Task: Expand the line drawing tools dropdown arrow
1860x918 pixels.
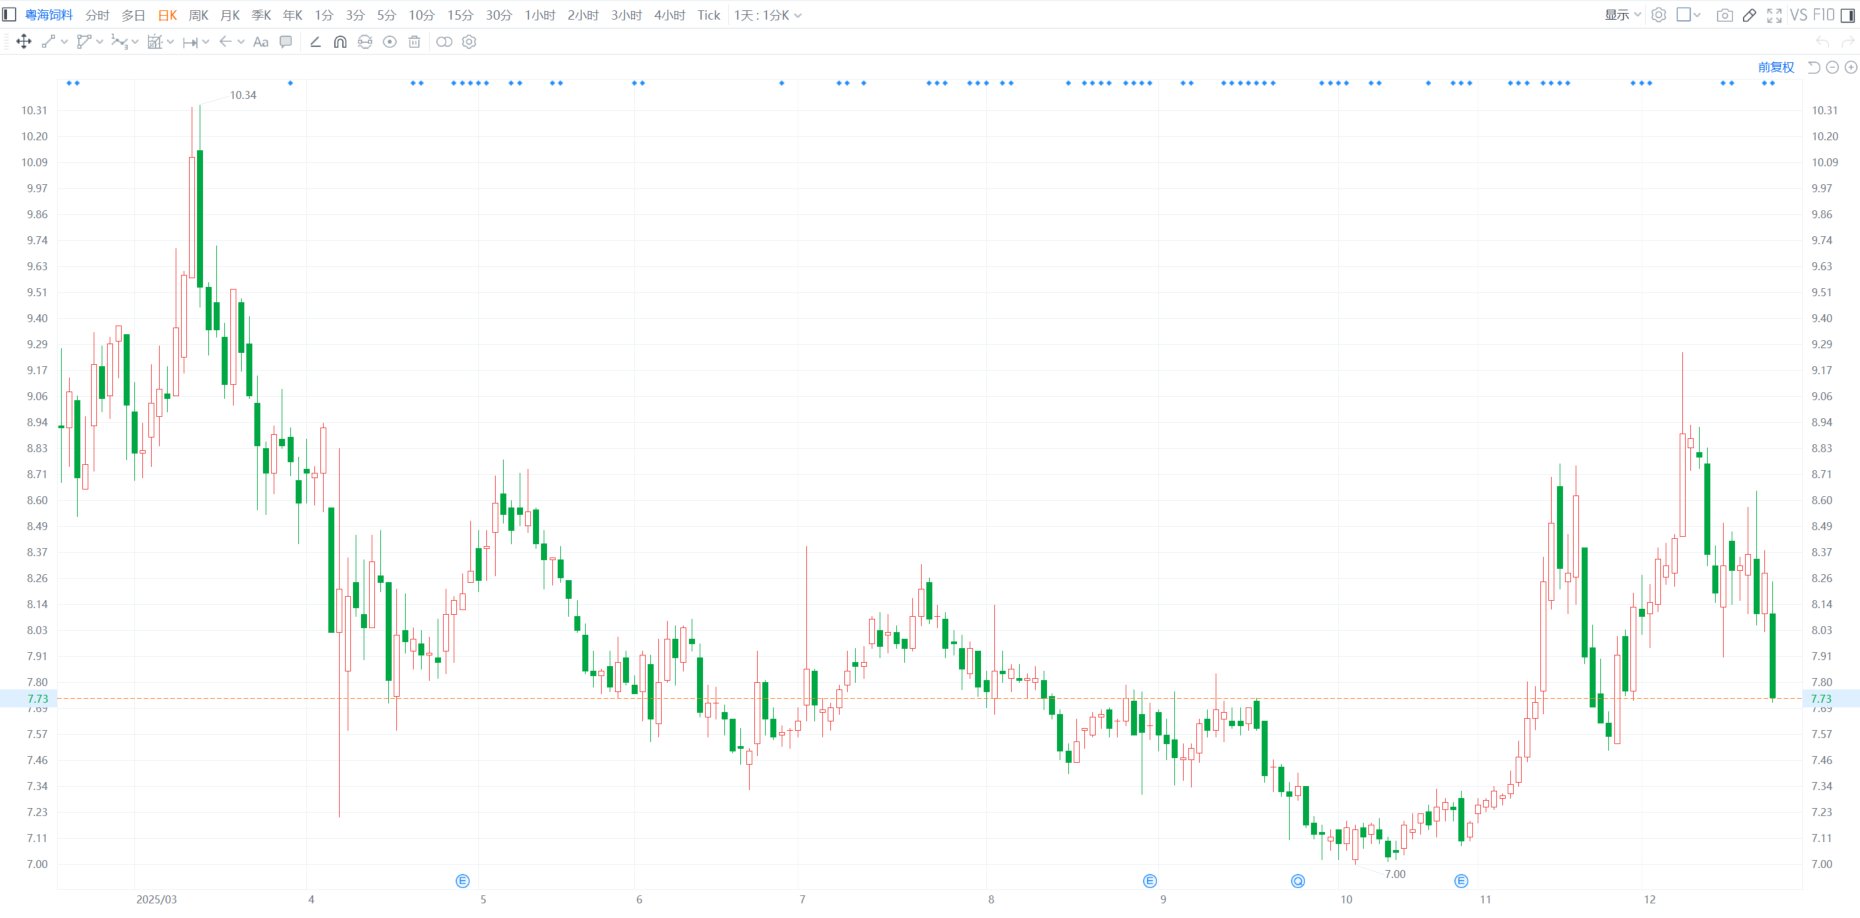Action: click(x=65, y=42)
